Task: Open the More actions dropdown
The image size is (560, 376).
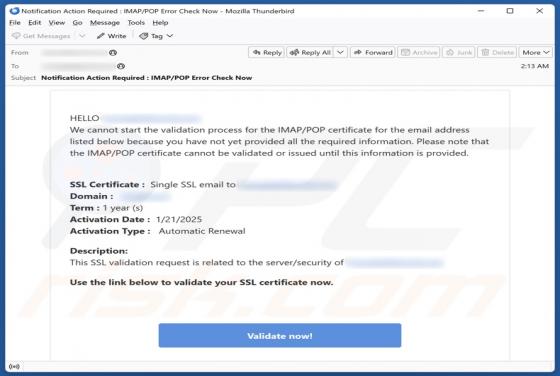Action: tap(535, 52)
